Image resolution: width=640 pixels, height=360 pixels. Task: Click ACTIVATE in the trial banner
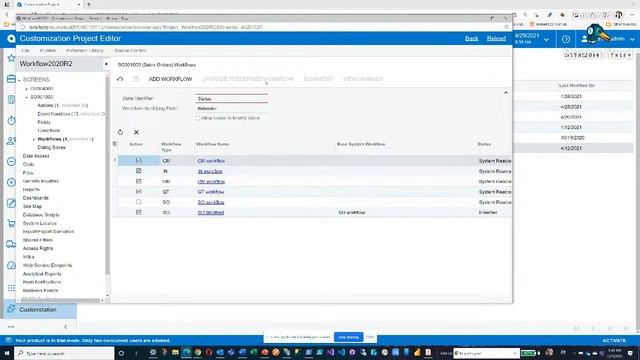click(x=614, y=340)
